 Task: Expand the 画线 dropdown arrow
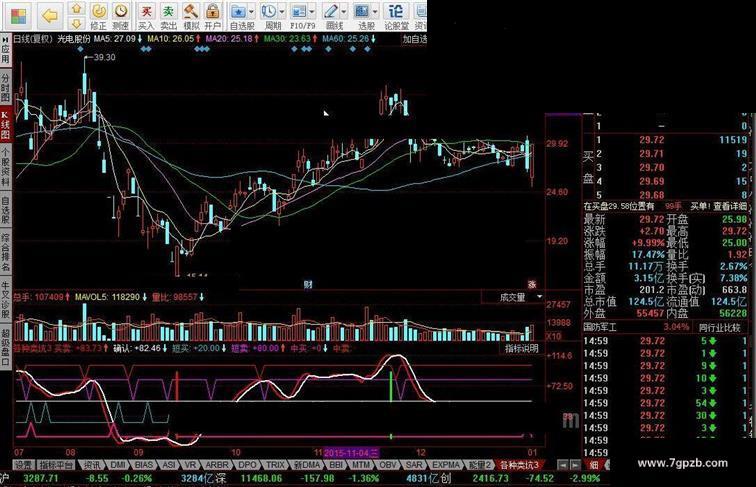tap(344, 12)
